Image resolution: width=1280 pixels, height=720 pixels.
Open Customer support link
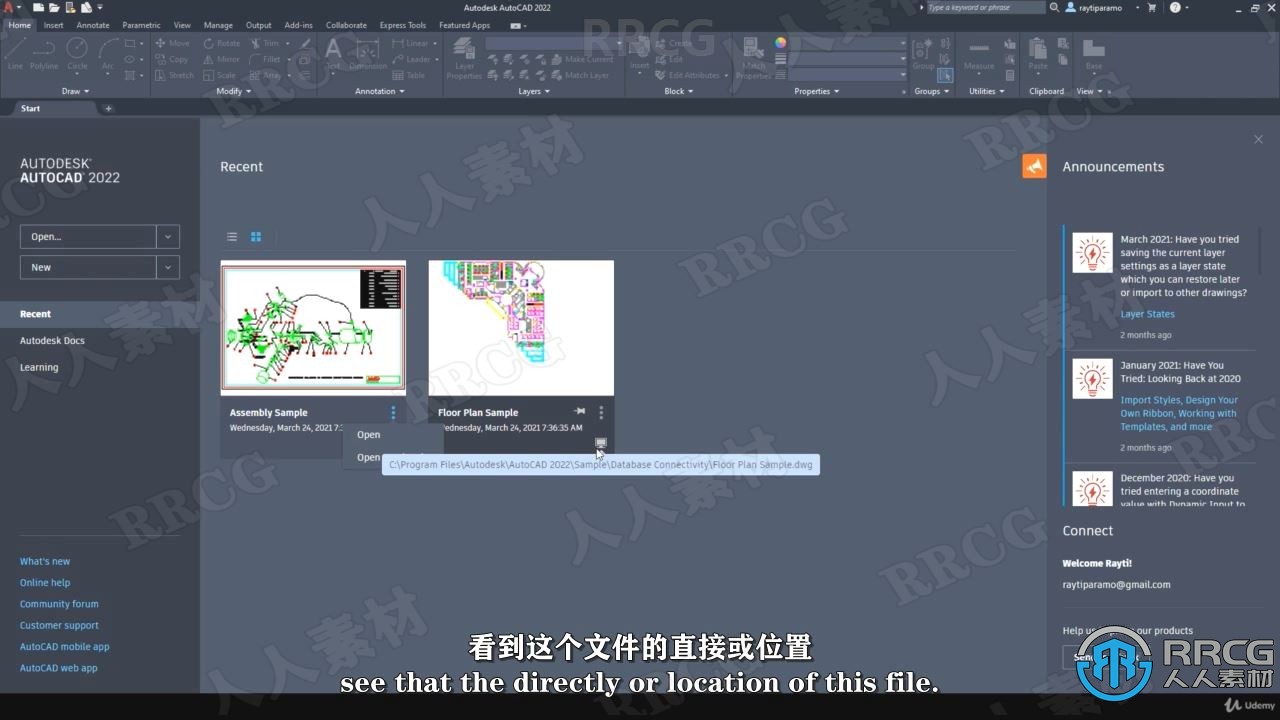pos(59,626)
